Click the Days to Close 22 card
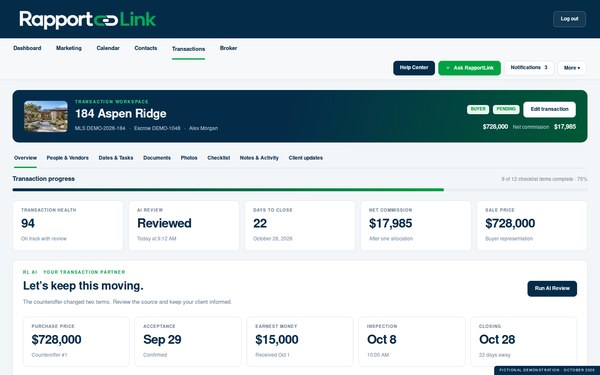The height and width of the screenshot is (375, 600). (x=300, y=225)
